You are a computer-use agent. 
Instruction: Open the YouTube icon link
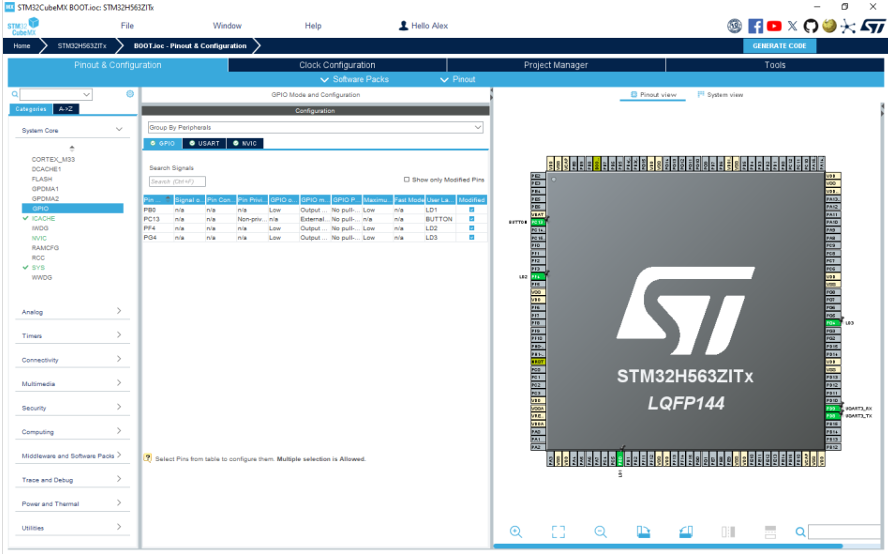[x=774, y=25]
